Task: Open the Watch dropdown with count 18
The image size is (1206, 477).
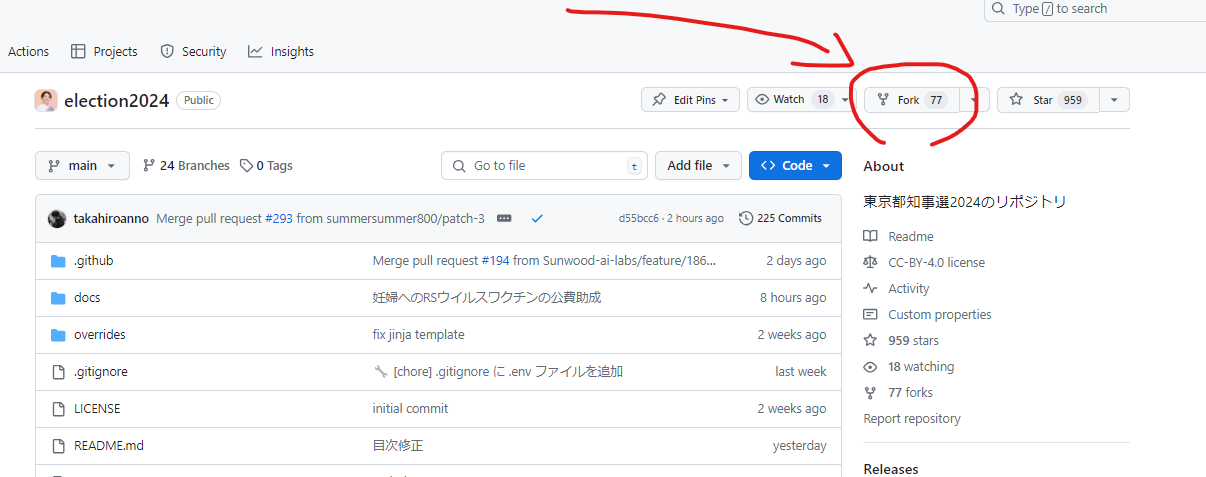Action: click(x=800, y=99)
